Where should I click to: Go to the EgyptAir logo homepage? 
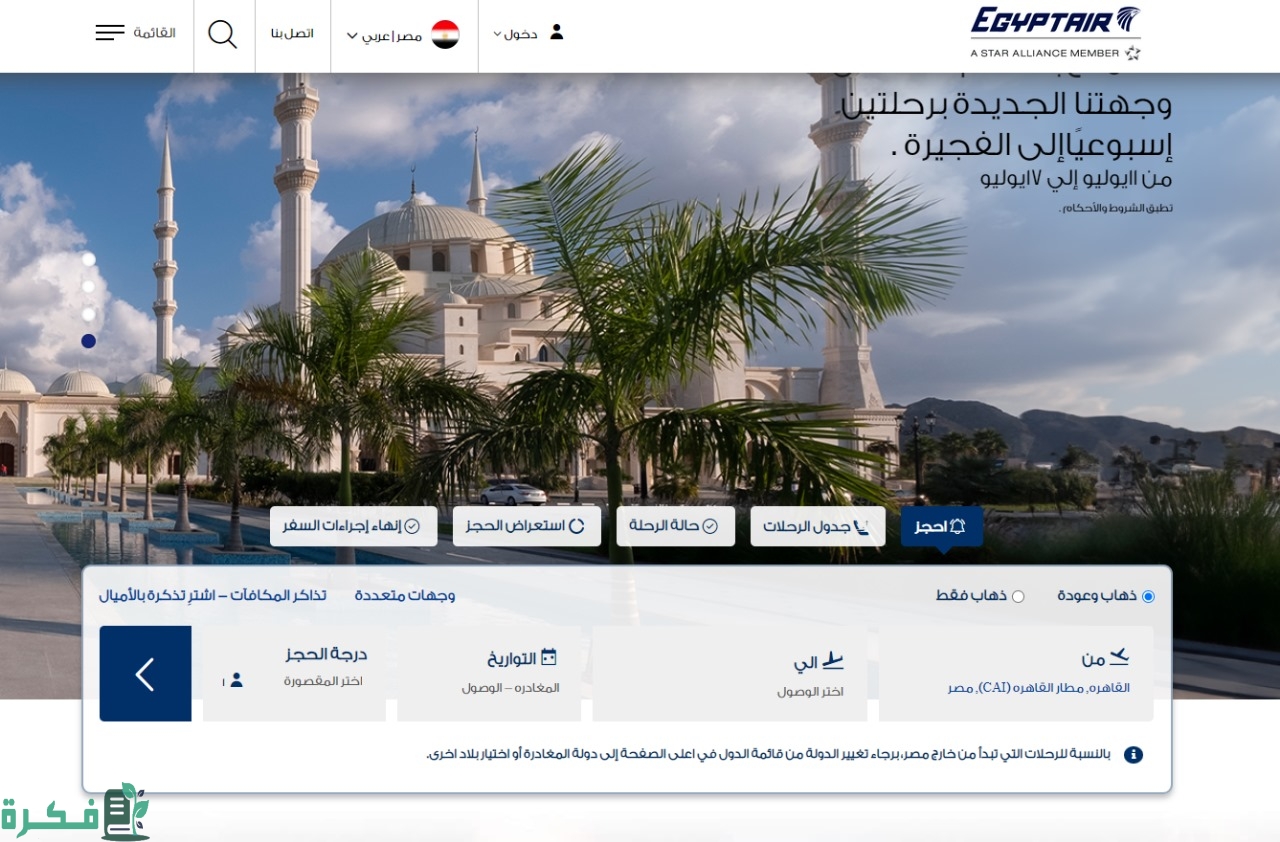(1055, 33)
